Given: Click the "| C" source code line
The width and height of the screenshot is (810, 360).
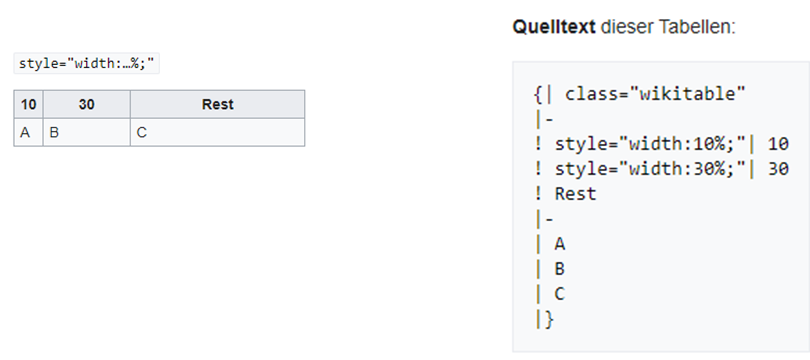Looking at the screenshot, I should (550, 294).
